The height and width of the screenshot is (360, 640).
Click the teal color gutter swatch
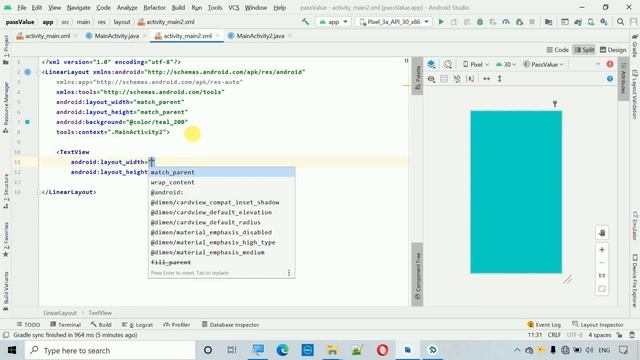pyautogui.click(x=27, y=122)
